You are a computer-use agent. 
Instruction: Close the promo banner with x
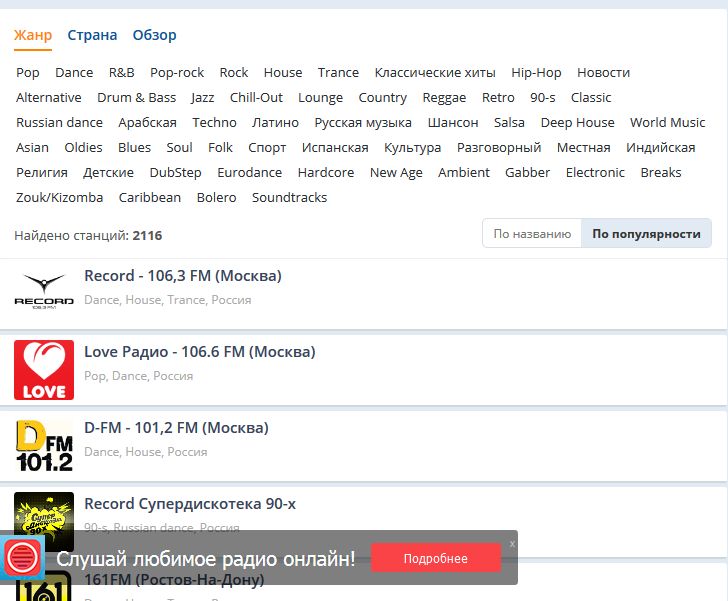point(512,543)
